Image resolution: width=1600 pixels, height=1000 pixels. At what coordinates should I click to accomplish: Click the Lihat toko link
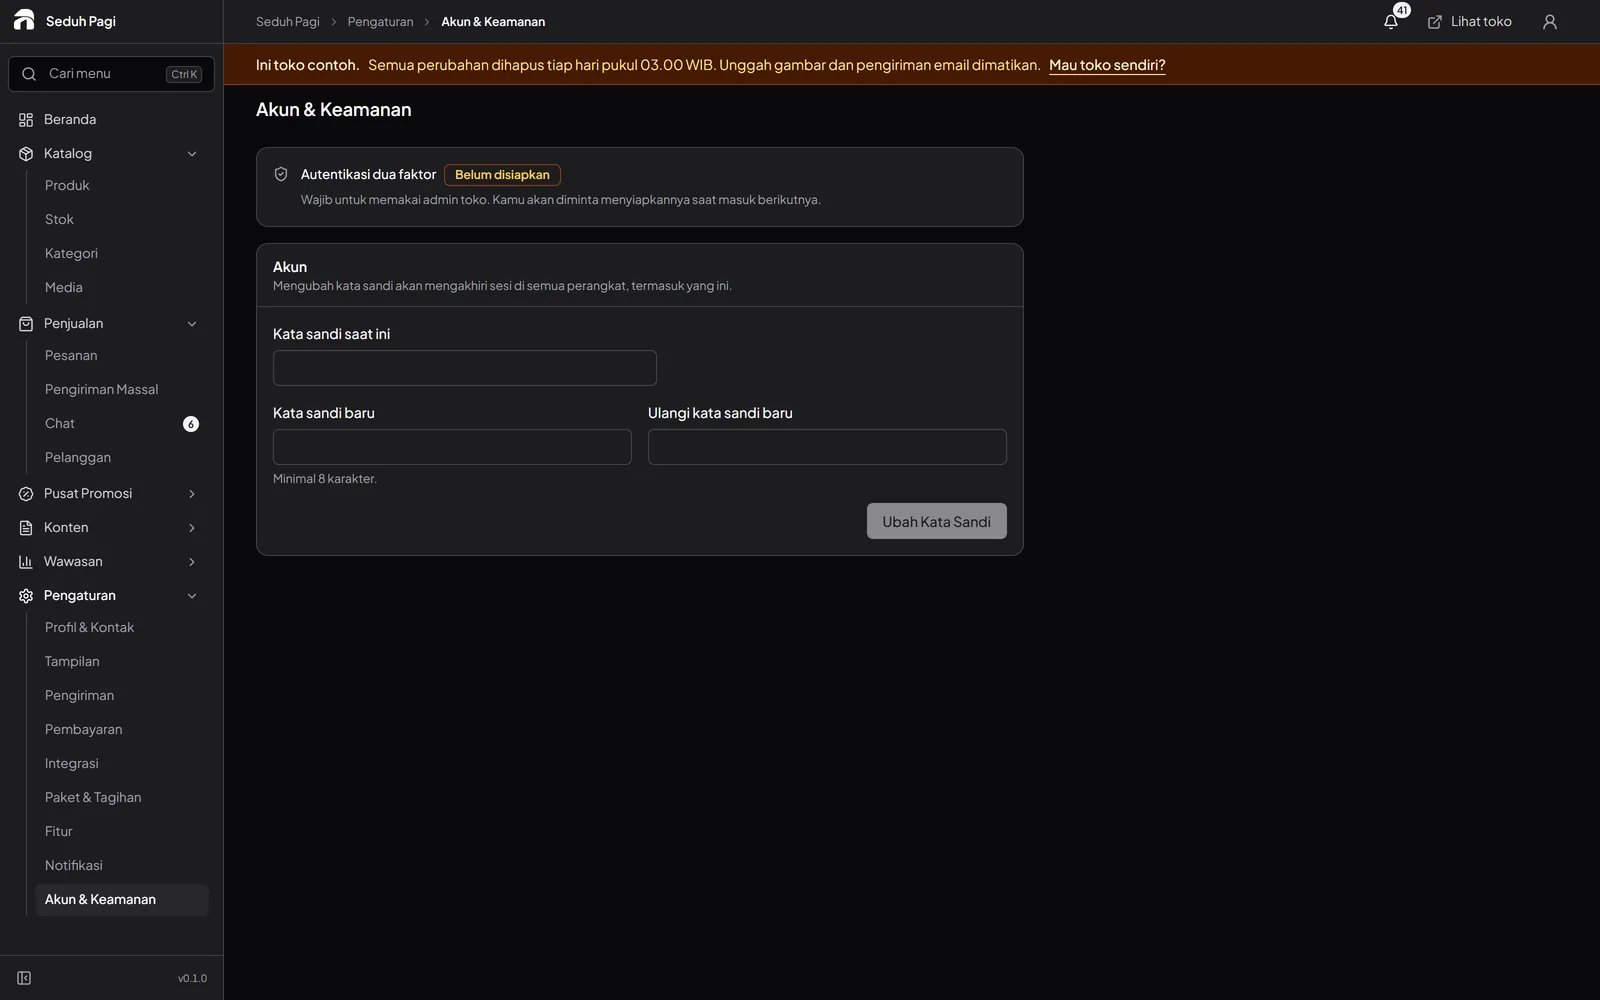1469,22
